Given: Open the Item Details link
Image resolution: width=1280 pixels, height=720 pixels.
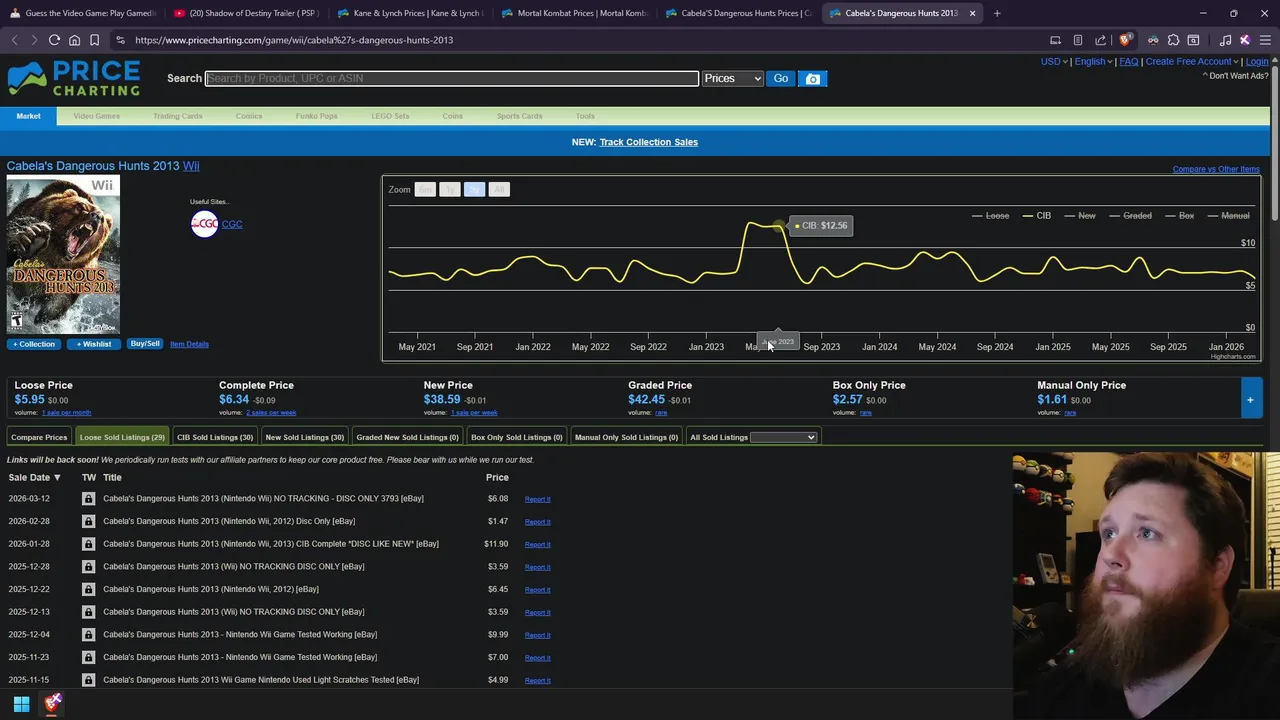Looking at the screenshot, I should click(189, 344).
